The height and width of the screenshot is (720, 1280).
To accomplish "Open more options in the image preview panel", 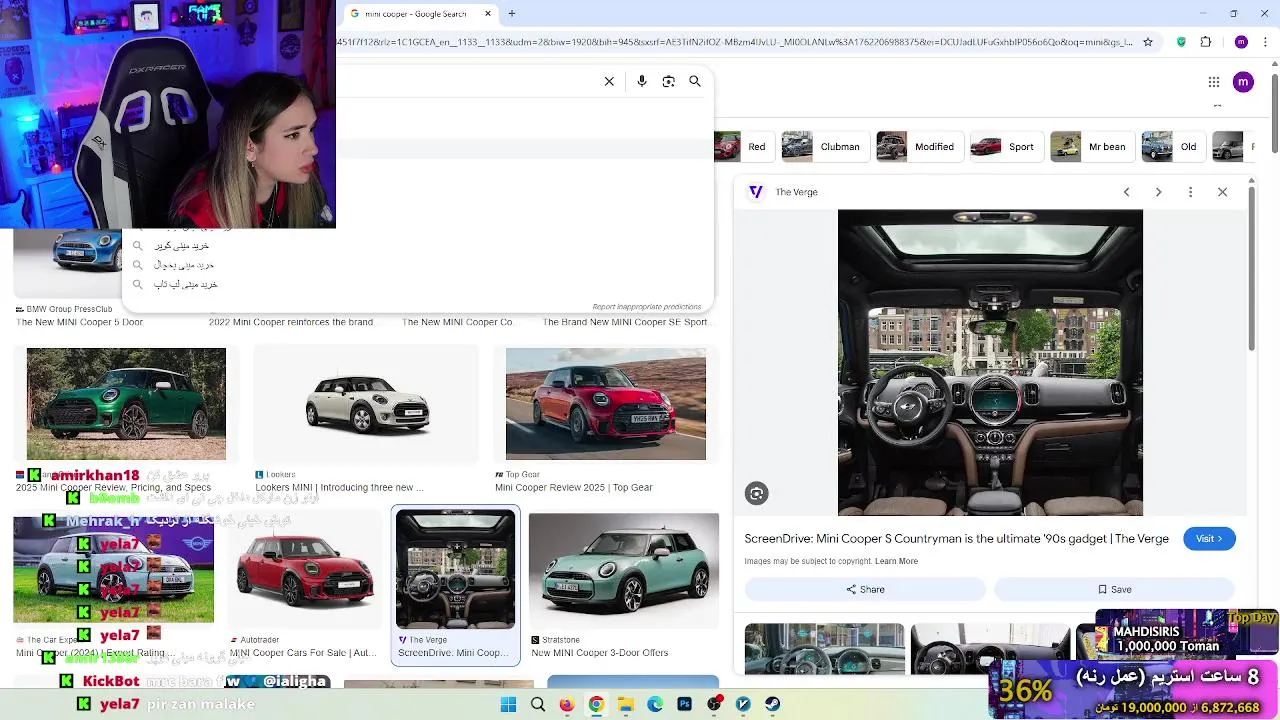I will (1190, 192).
